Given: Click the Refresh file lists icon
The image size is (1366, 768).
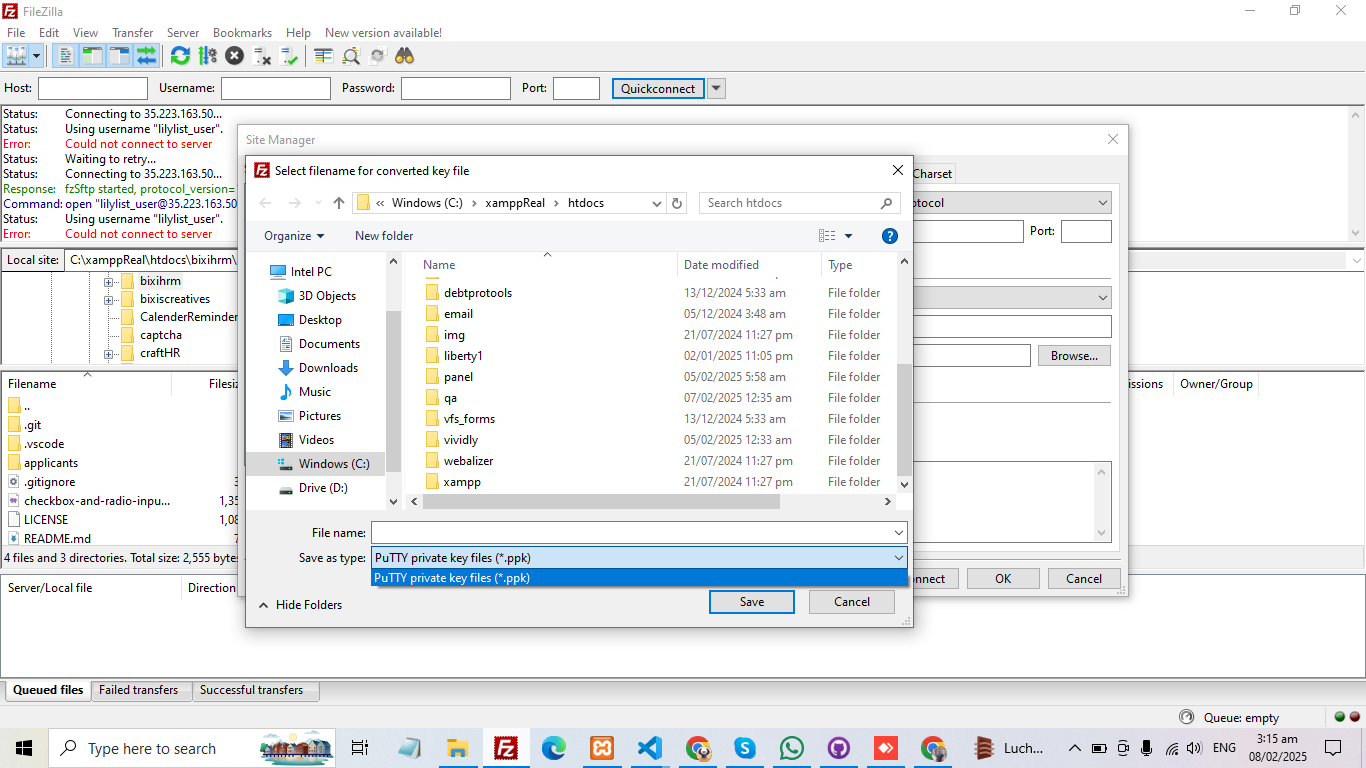Looking at the screenshot, I should pos(180,56).
